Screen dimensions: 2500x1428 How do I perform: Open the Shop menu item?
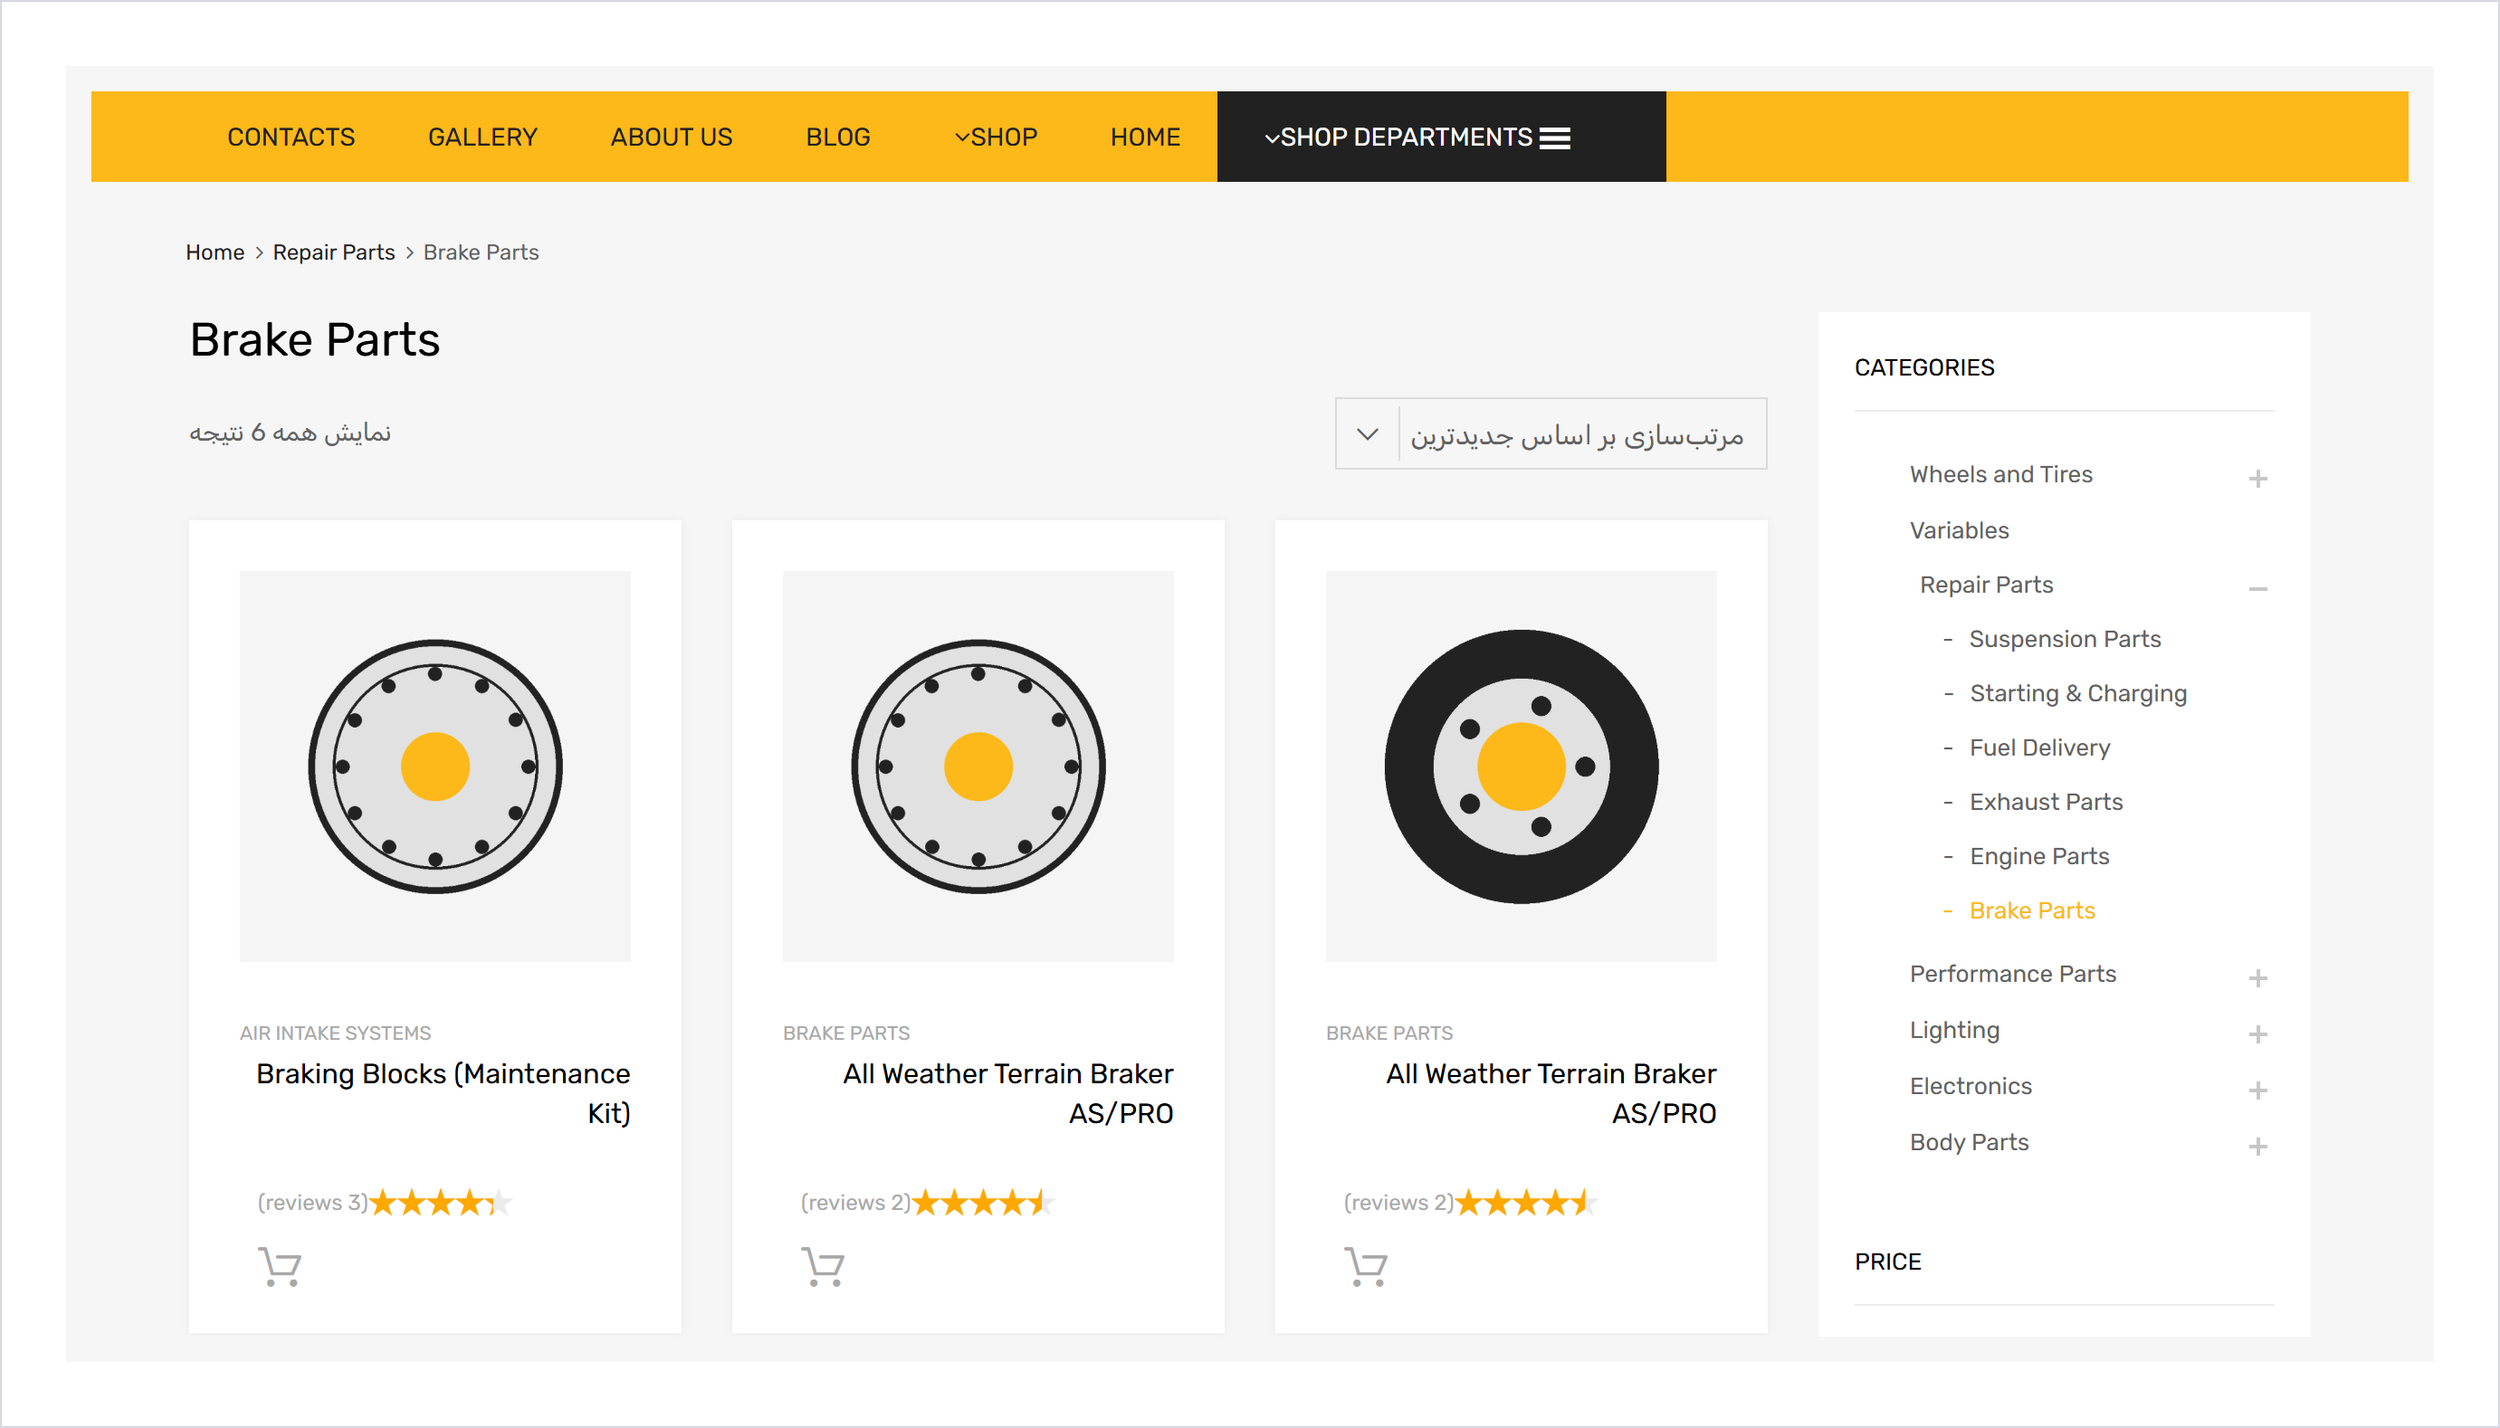coord(996,137)
